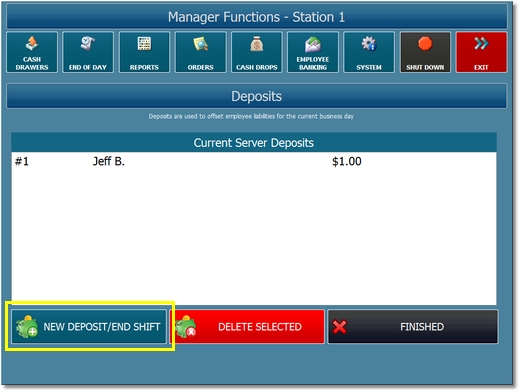The width and height of the screenshot is (520, 392).
Task: Exit Manager Functions via red Exit
Action: coord(481,52)
